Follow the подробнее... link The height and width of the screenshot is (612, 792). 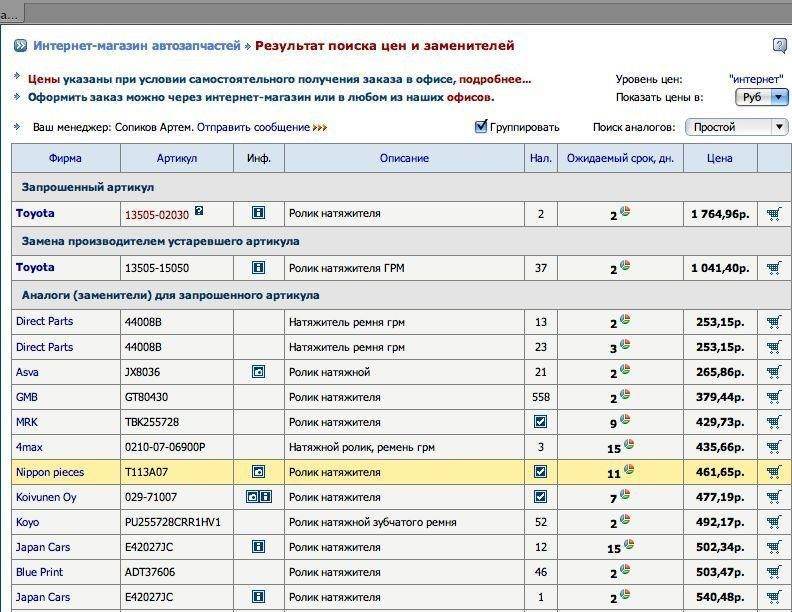(x=495, y=79)
